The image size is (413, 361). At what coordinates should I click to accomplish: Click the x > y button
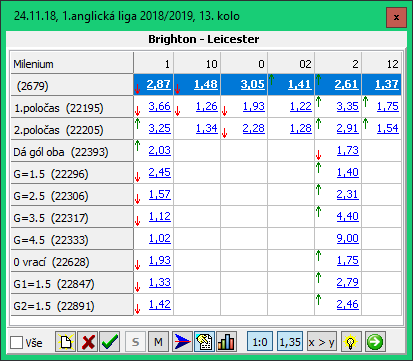click(x=321, y=342)
